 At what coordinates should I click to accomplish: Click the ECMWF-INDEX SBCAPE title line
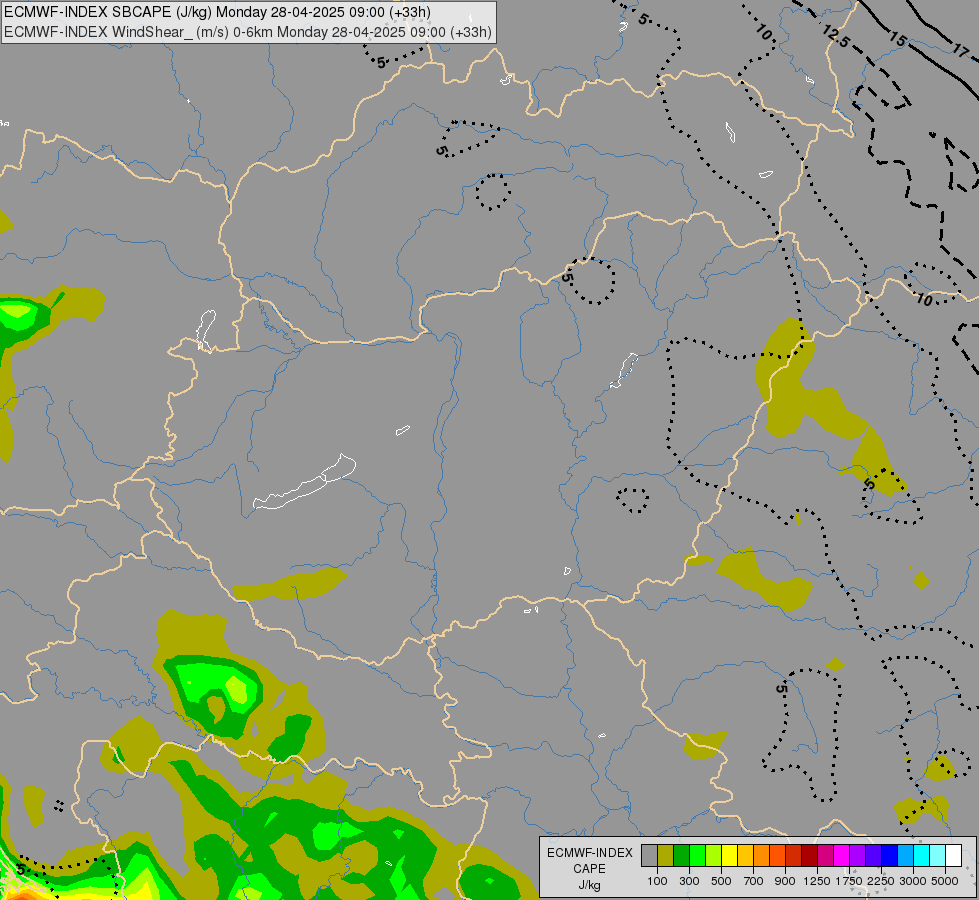(217, 12)
